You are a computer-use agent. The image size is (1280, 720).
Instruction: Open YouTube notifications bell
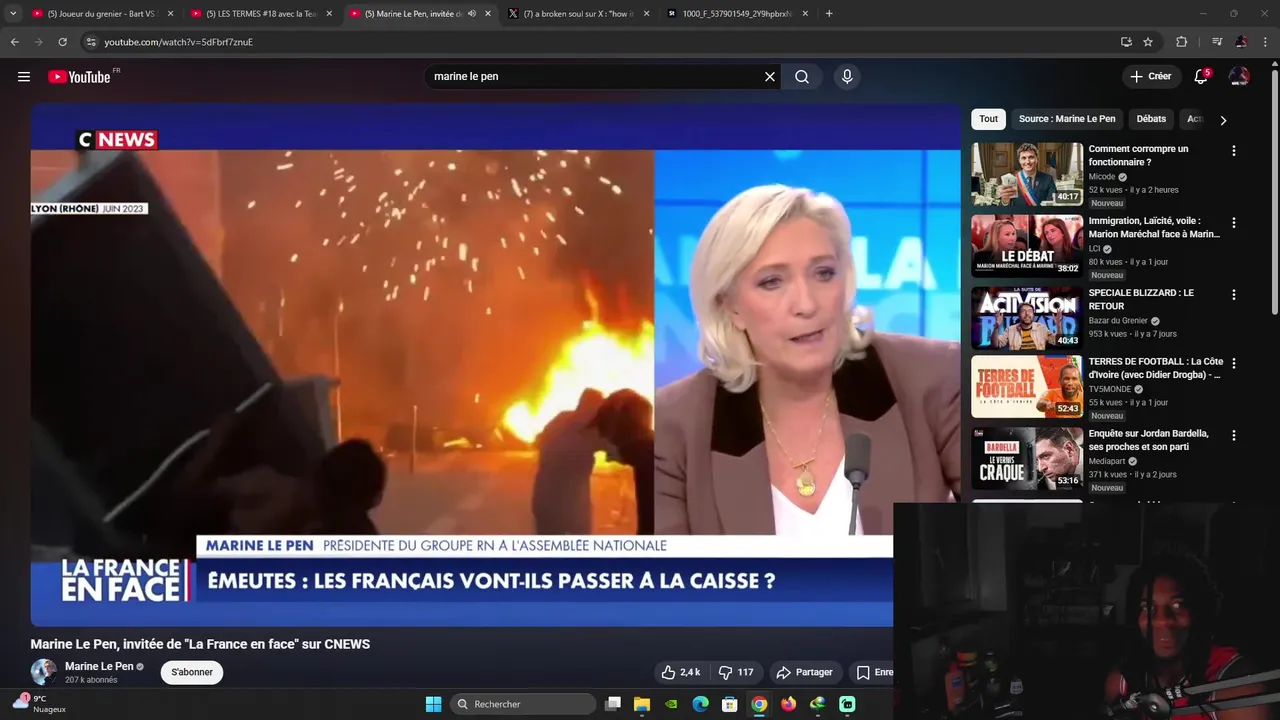pos(1201,77)
